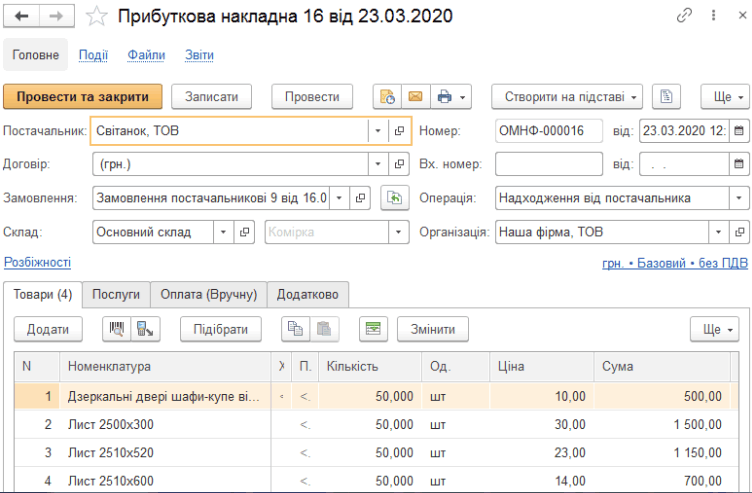Screen dimensions: 752x493
Task: Expand the Організація dropdown list
Action: click(x=718, y=232)
